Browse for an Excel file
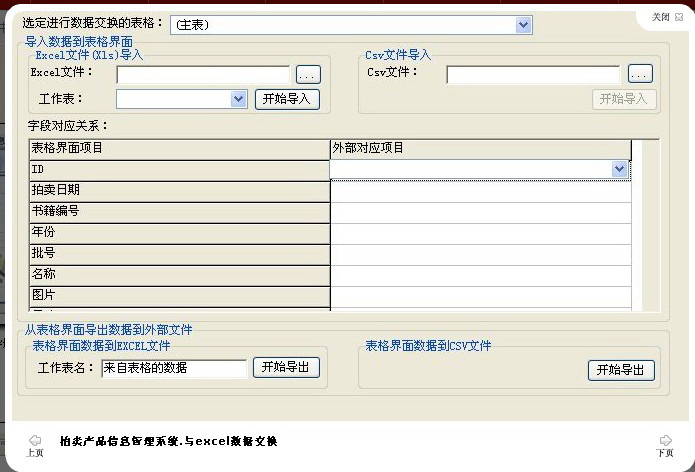Image resolution: width=695 pixels, height=472 pixels. [308, 74]
